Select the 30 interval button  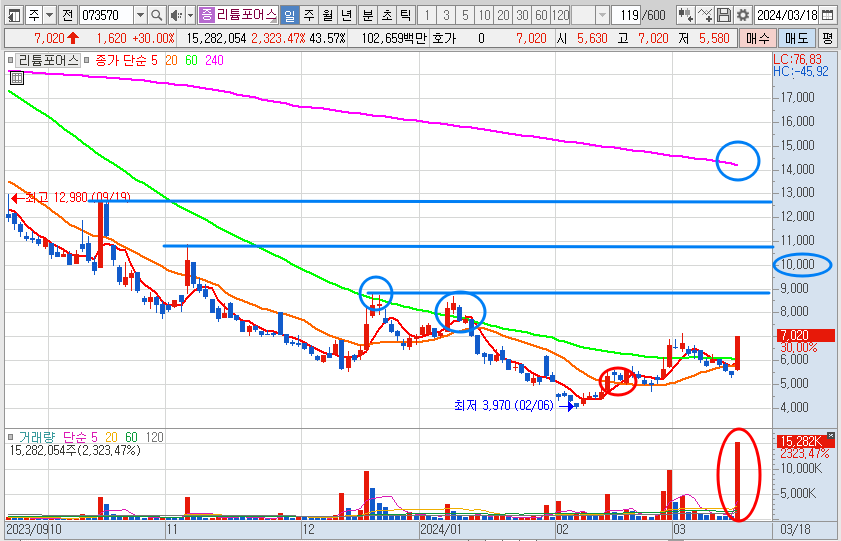coord(522,15)
